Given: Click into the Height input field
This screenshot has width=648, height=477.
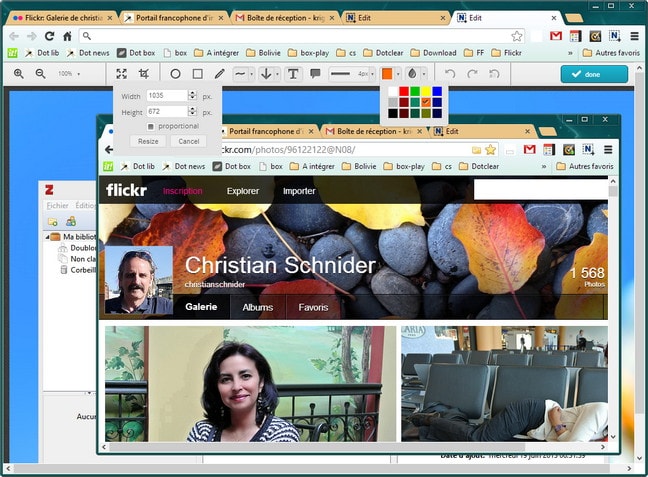Looking at the screenshot, I should tap(167, 112).
